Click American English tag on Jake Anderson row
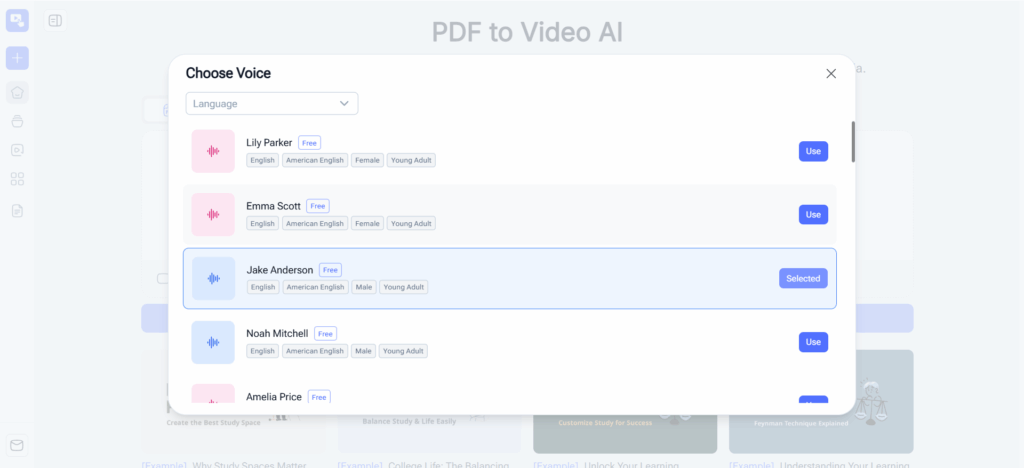This screenshot has width=1024, height=468. tap(315, 287)
